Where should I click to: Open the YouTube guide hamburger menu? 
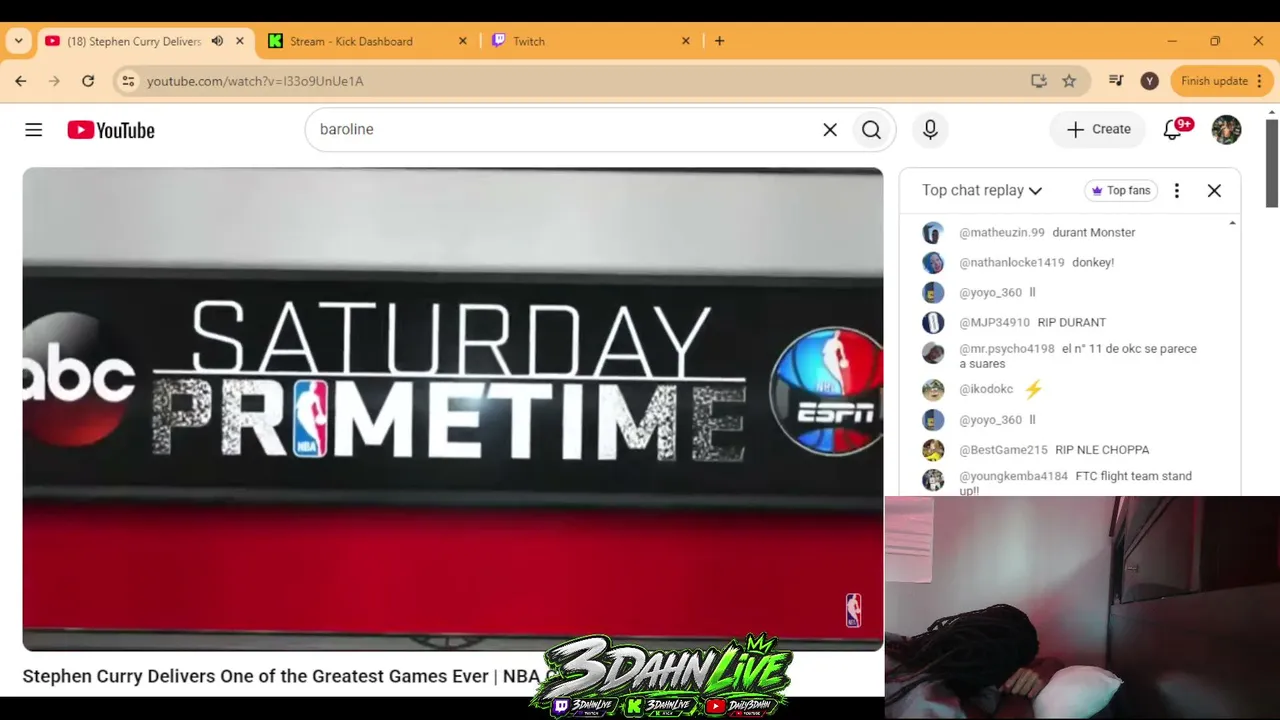34,130
